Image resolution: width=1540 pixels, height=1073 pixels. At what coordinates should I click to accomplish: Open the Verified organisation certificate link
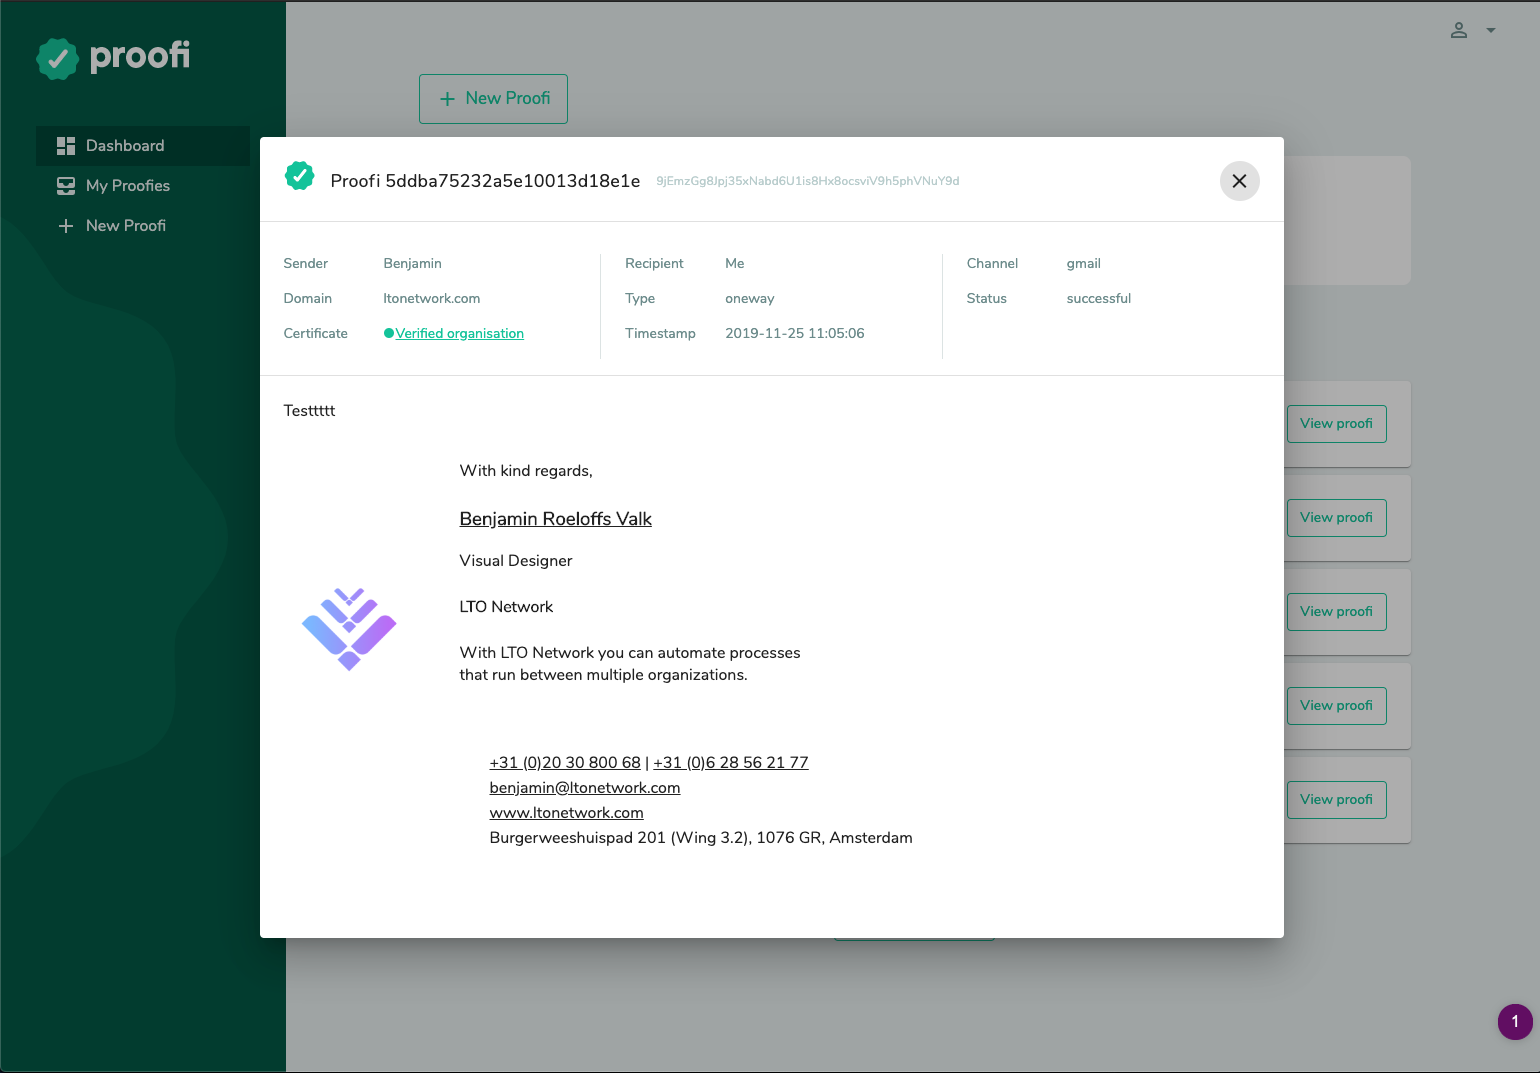tap(459, 334)
